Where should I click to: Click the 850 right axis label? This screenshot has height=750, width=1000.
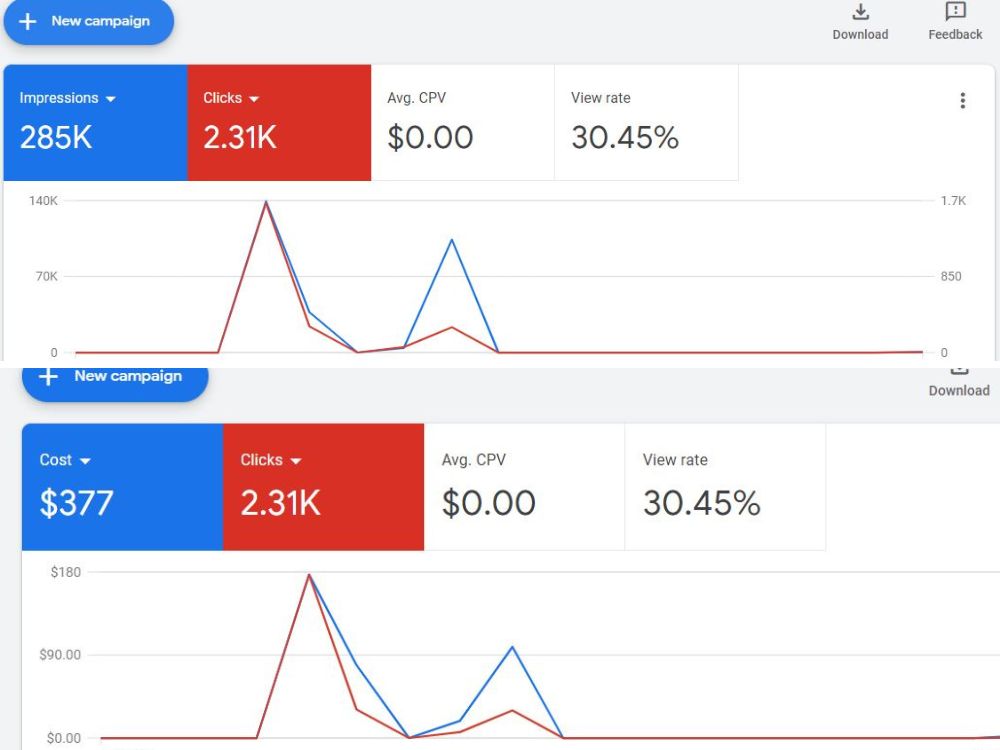pyautogui.click(x=951, y=276)
